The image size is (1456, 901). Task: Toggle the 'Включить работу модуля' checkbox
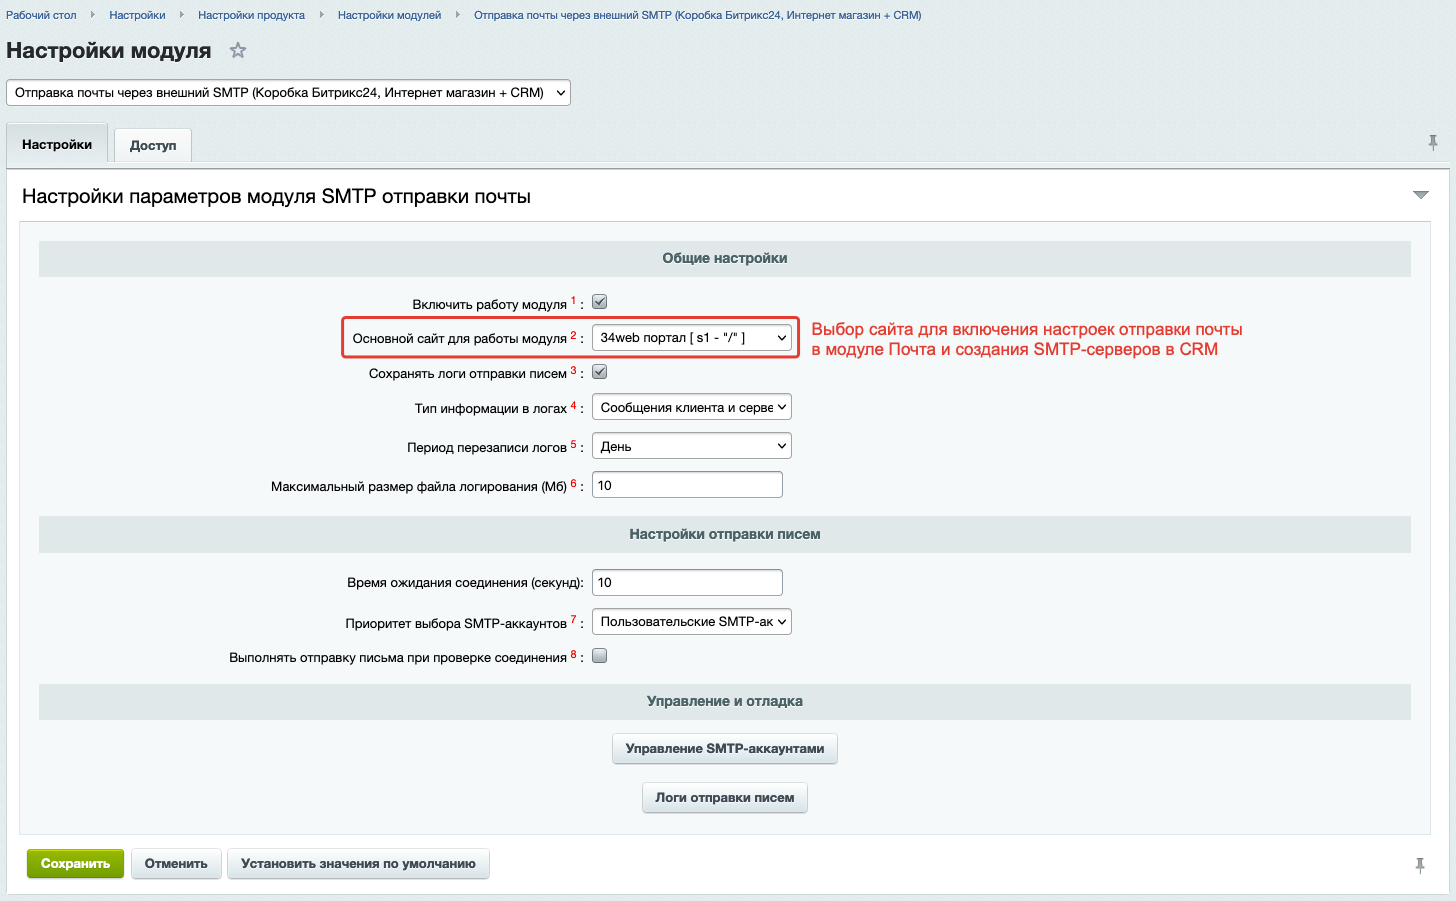(600, 302)
